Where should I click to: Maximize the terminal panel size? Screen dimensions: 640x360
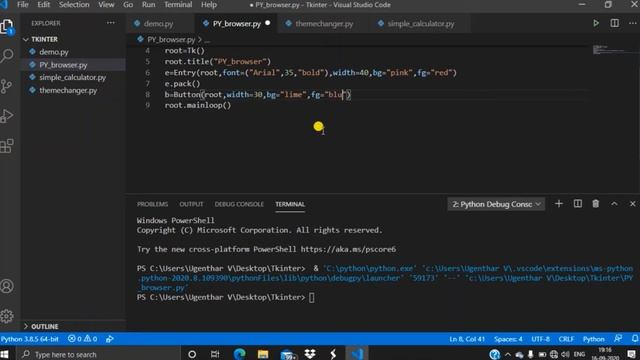click(614, 204)
